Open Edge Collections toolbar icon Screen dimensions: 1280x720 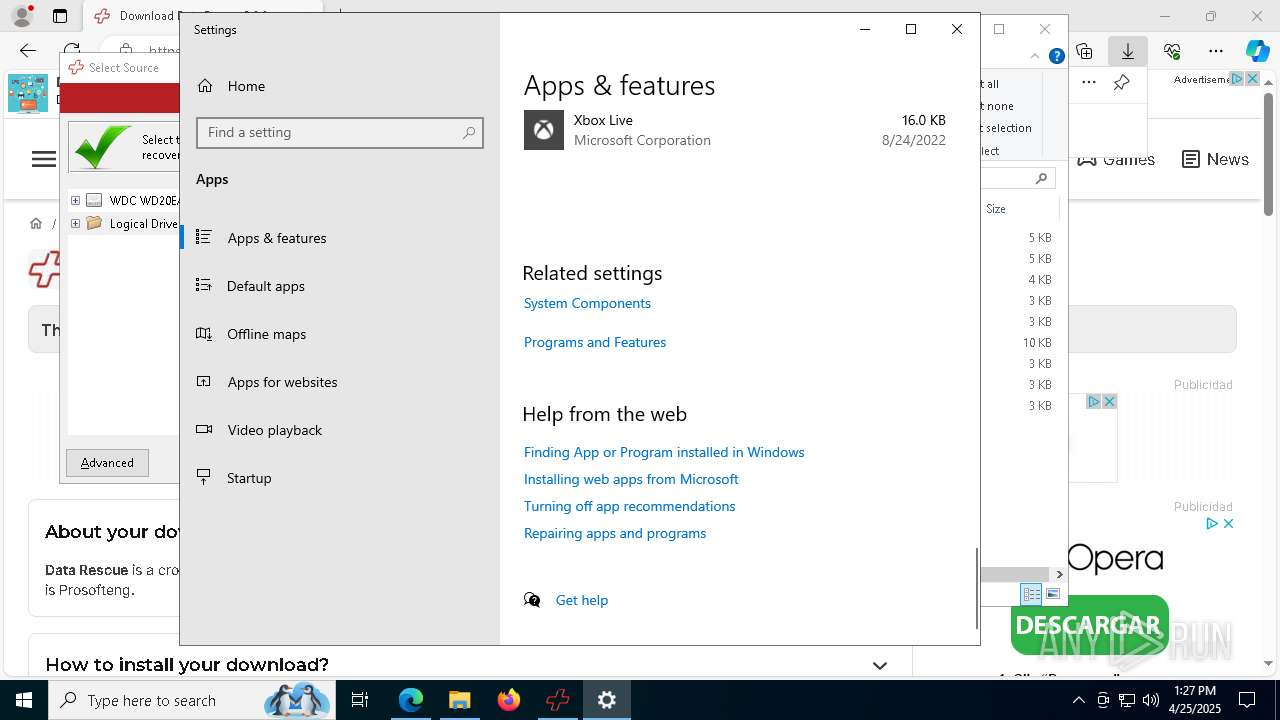(x=1084, y=51)
